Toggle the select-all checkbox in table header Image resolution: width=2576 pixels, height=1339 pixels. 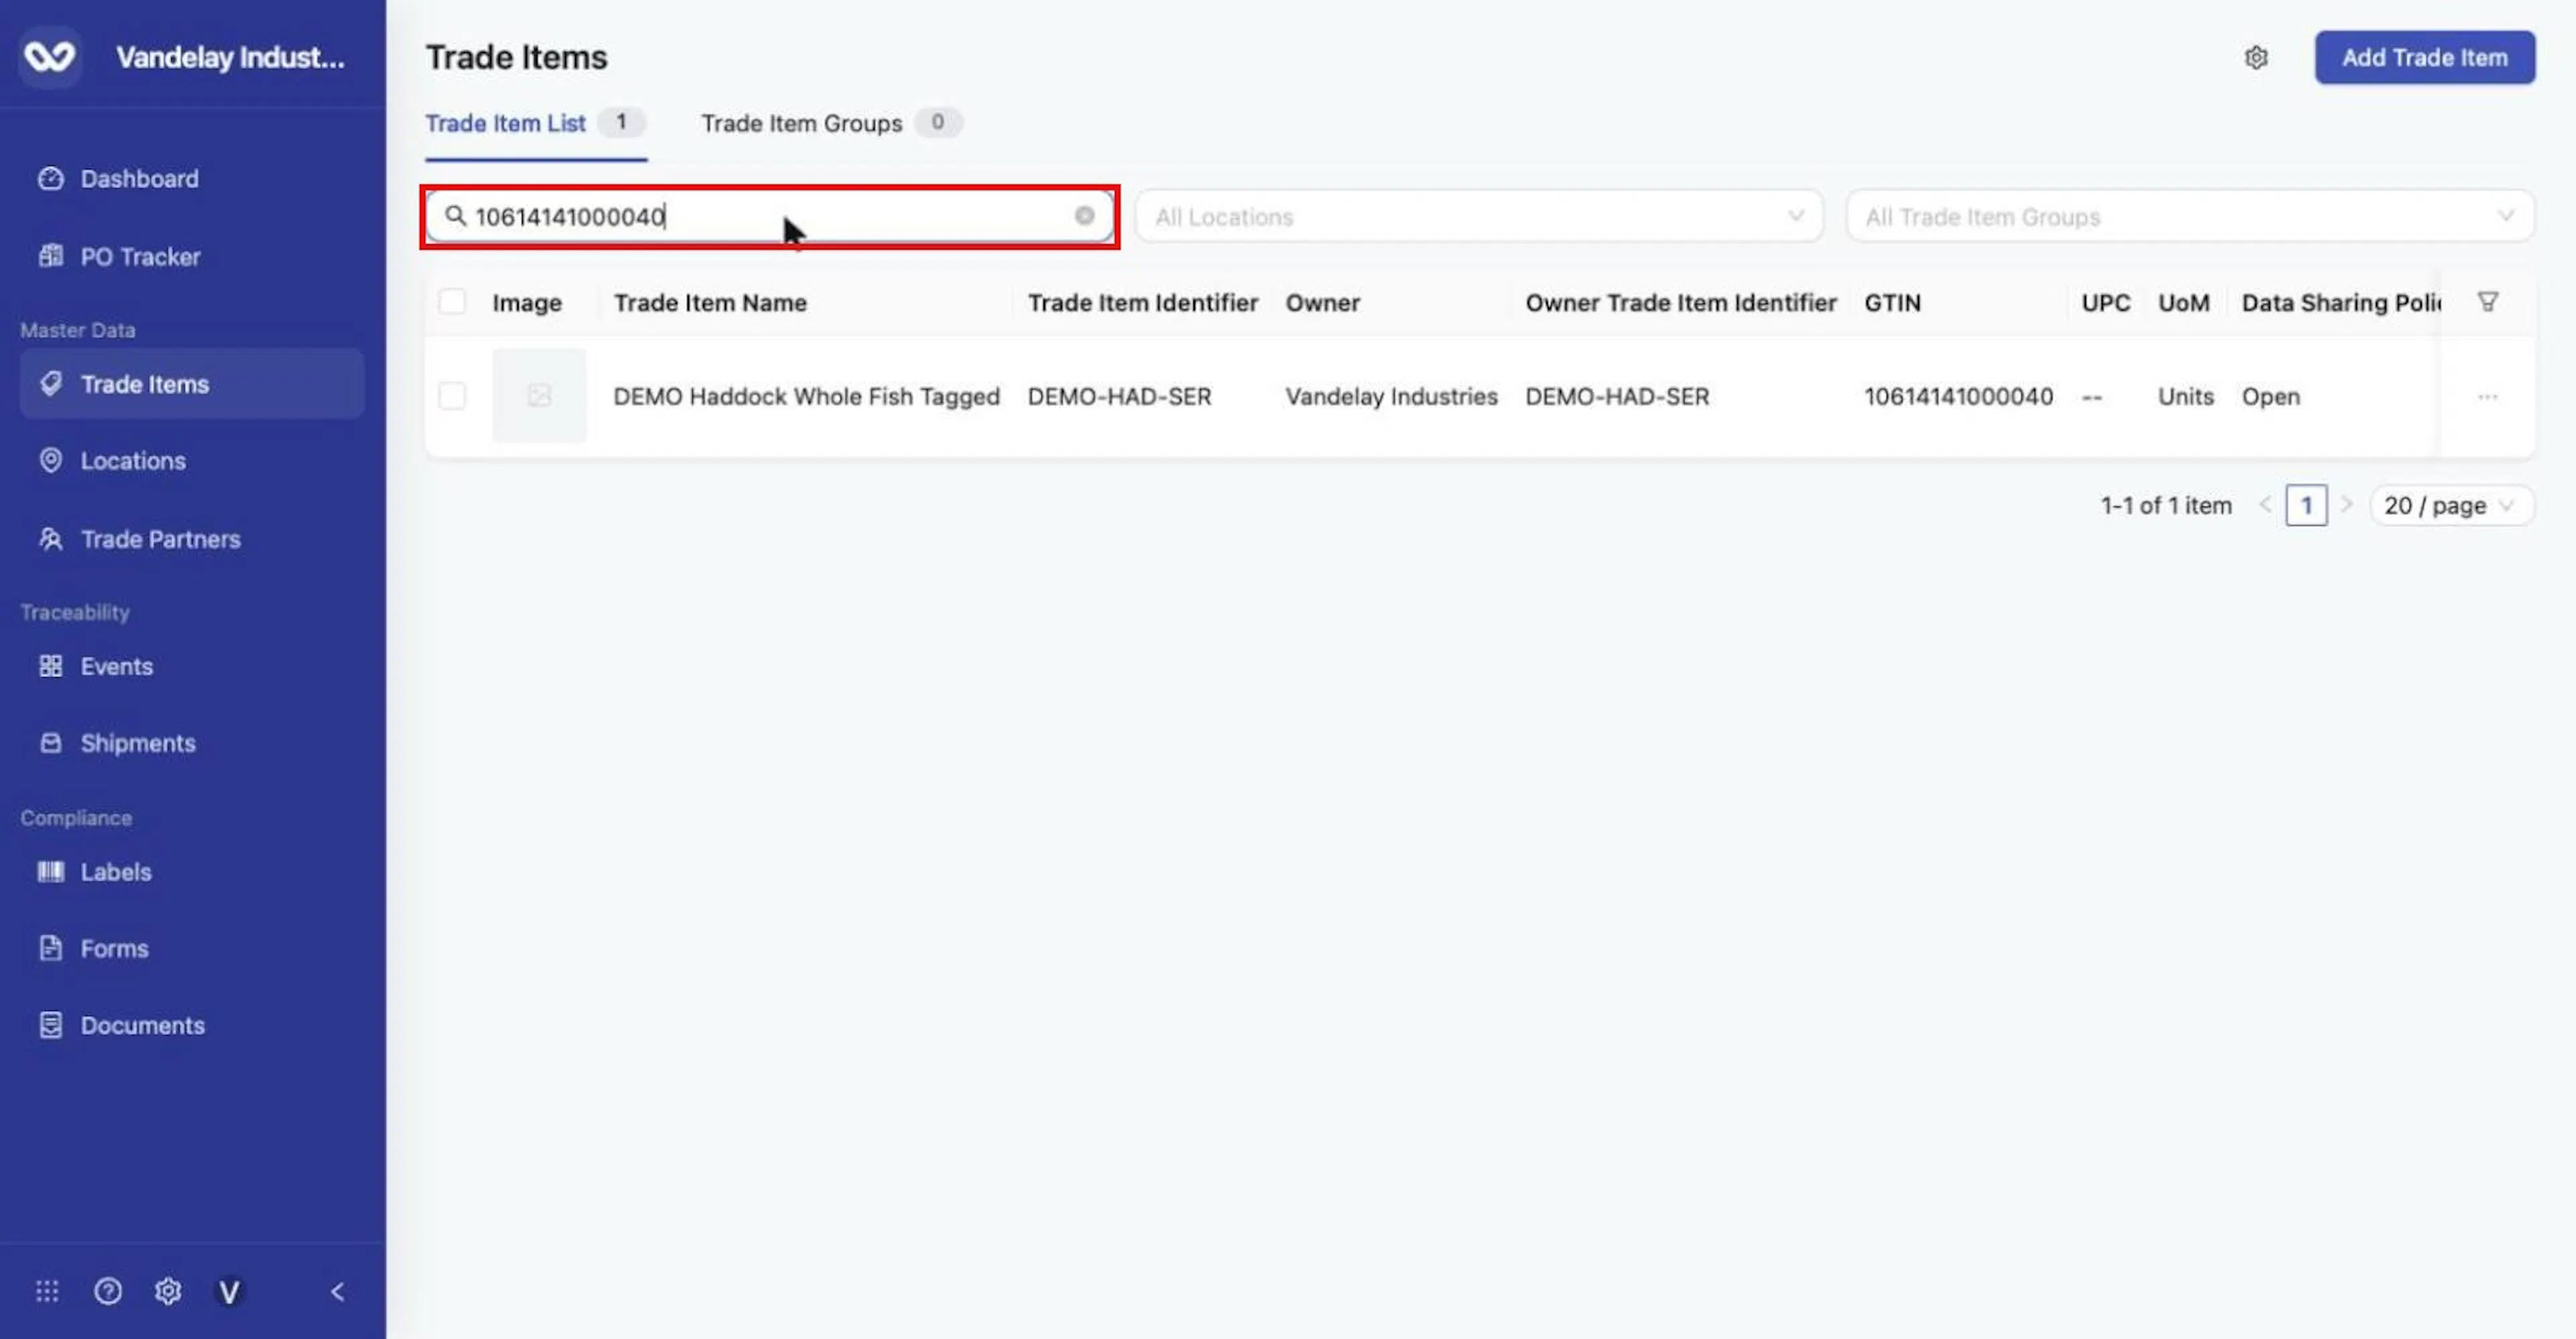click(x=452, y=301)
